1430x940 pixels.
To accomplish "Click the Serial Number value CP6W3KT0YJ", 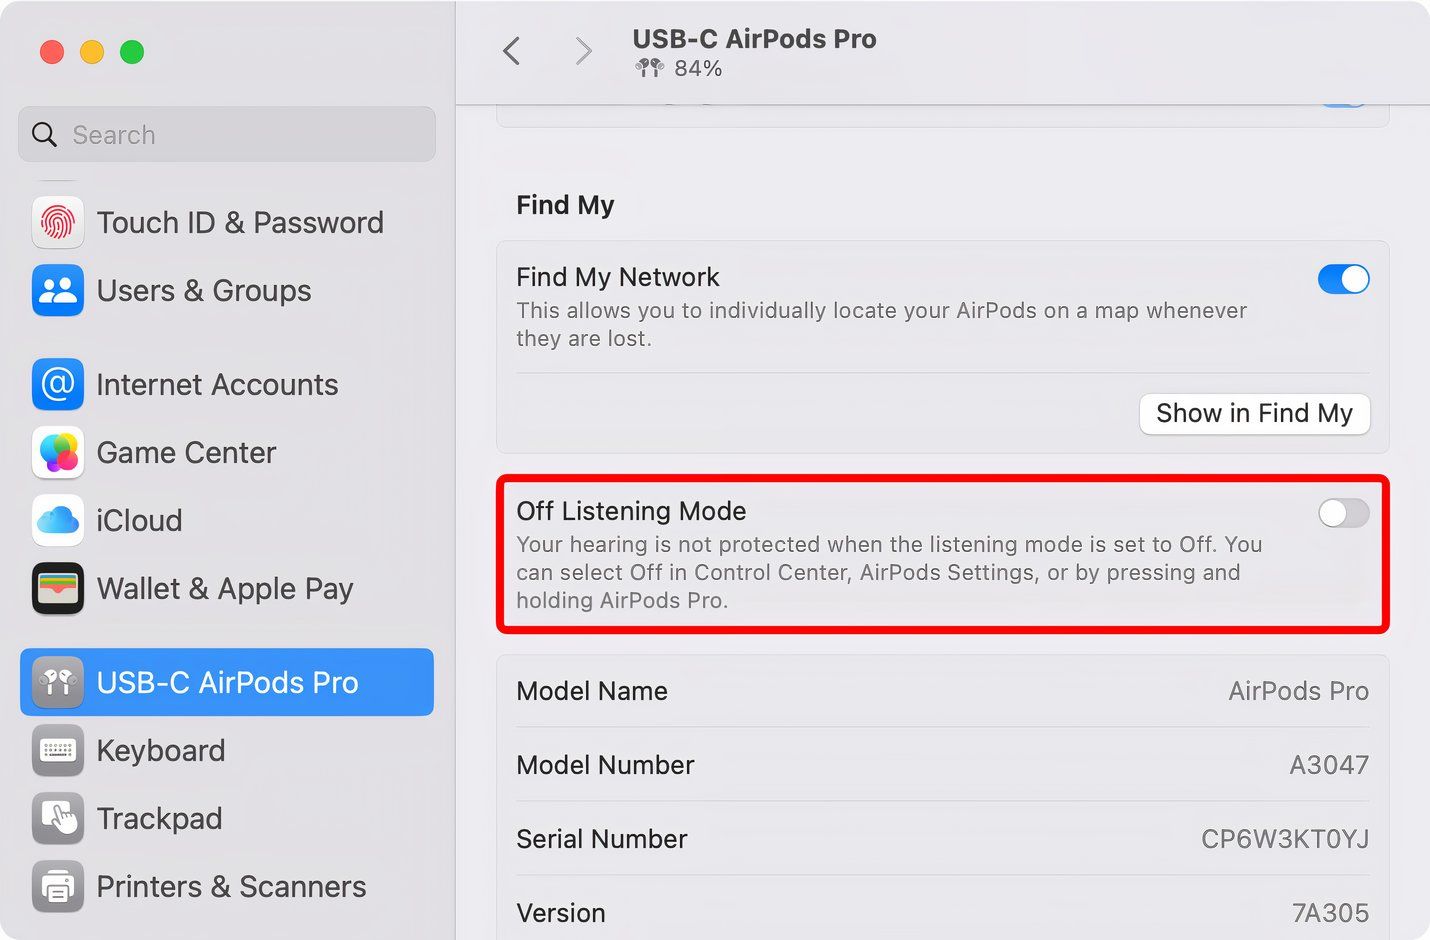I will coord(1285,839).
